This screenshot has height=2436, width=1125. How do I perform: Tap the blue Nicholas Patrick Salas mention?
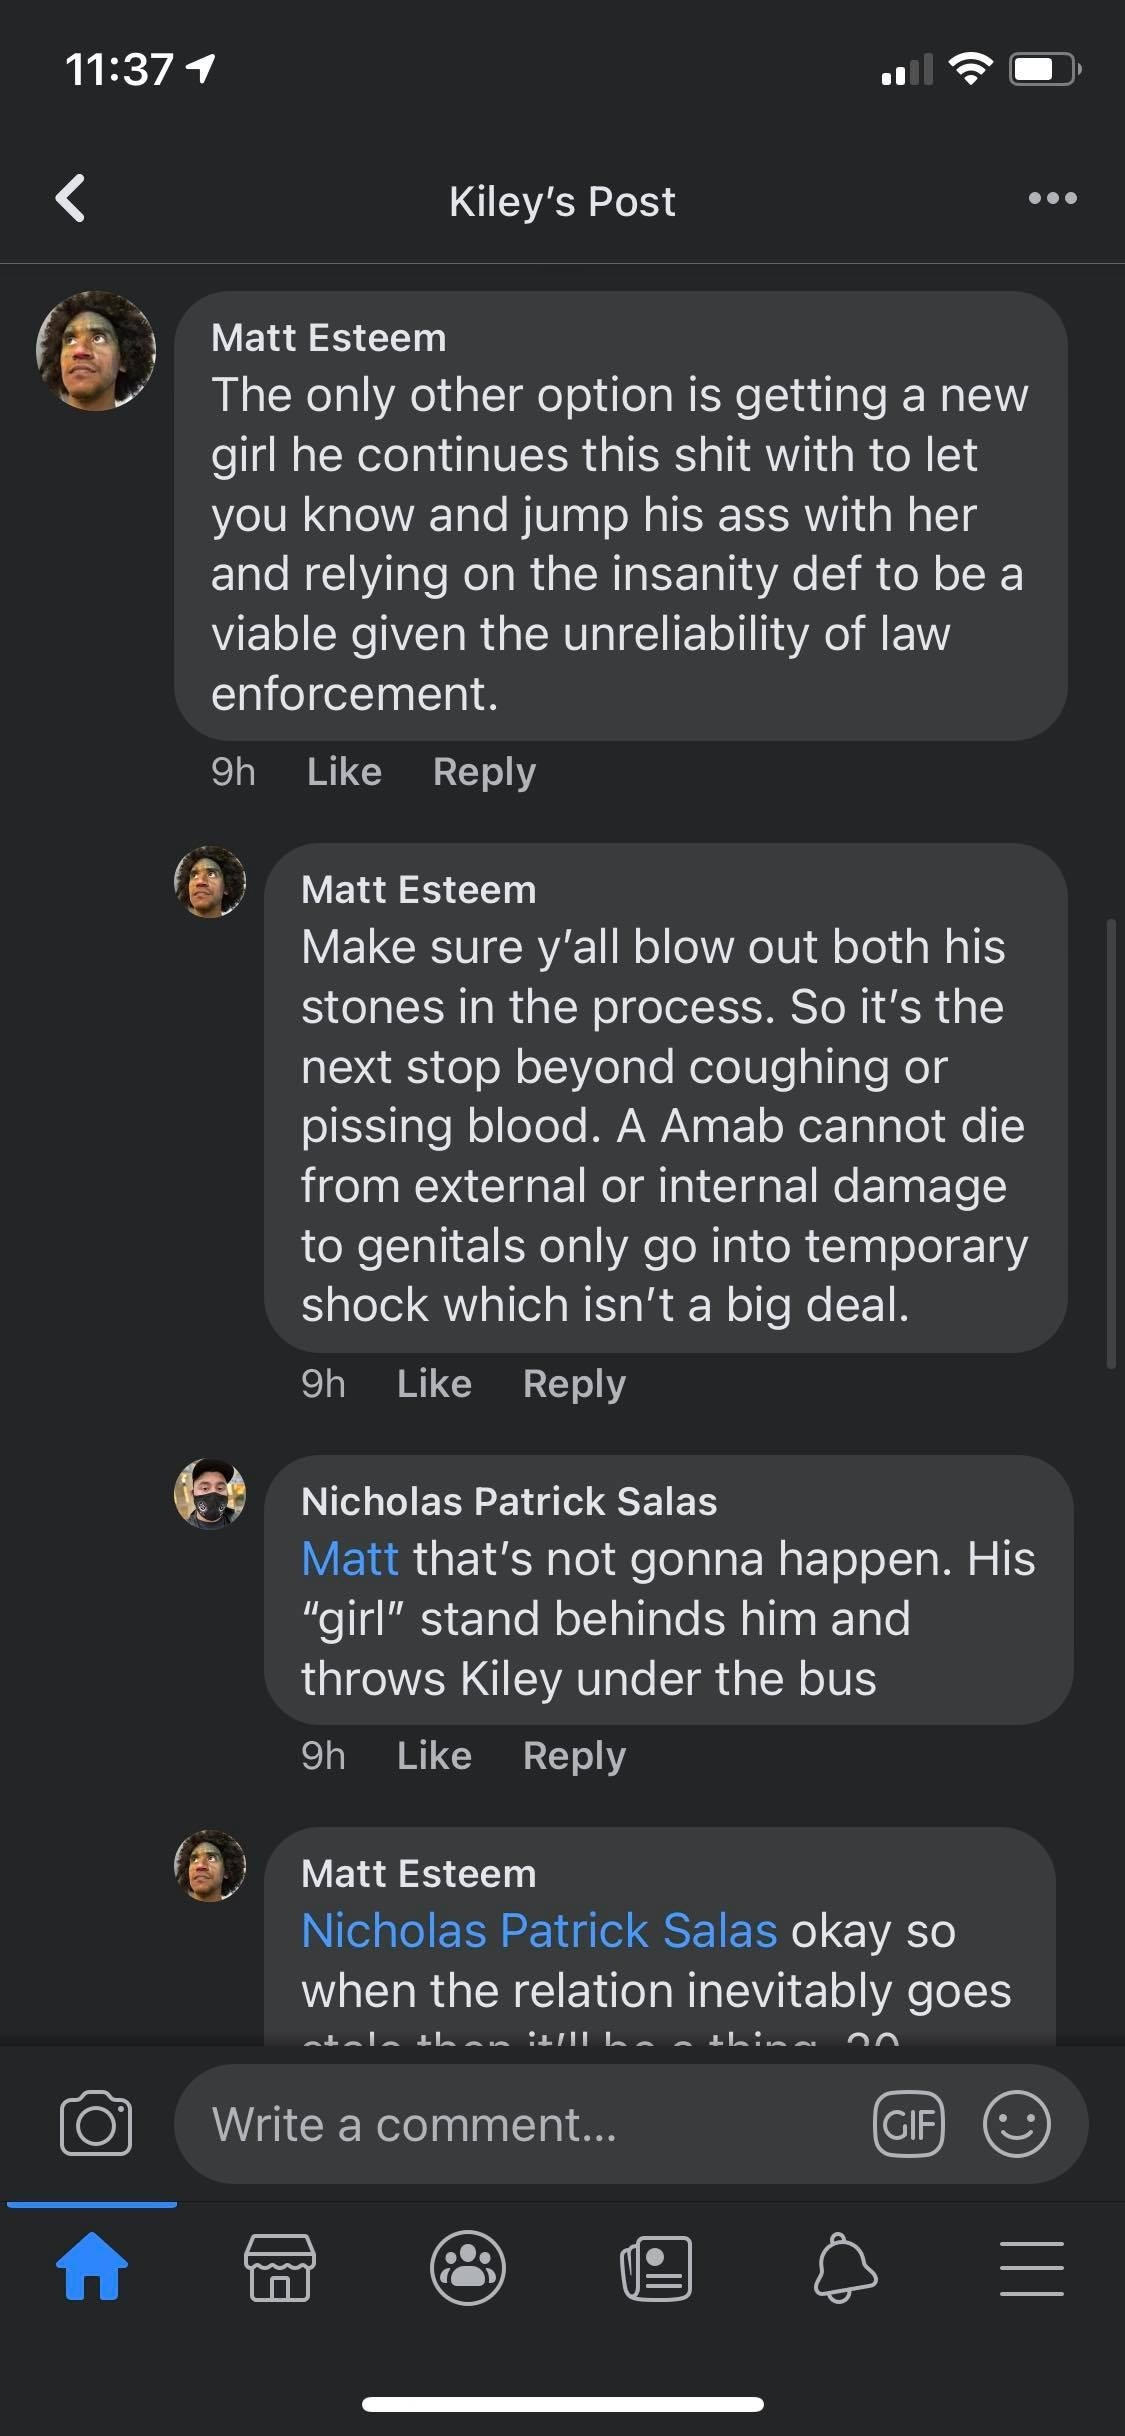click(x=539, y=1931)
